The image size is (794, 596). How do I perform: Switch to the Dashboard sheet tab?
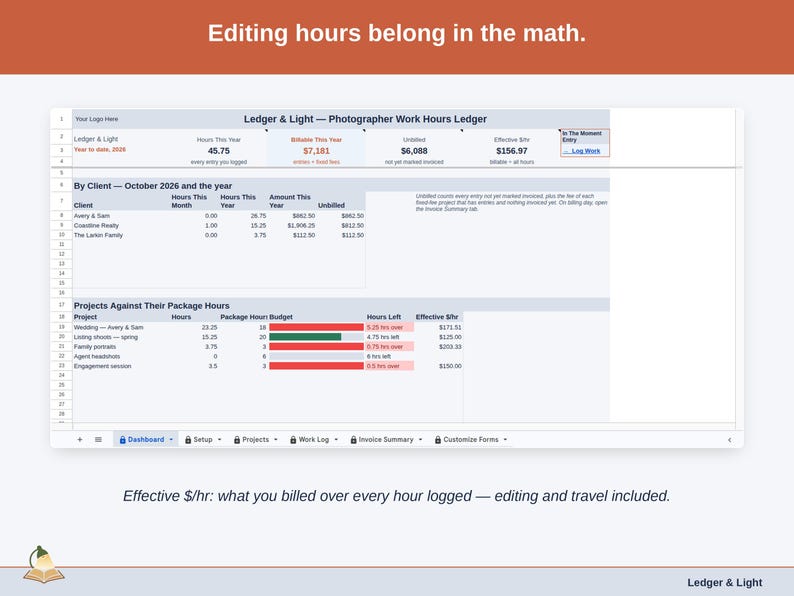click(146, 440)
